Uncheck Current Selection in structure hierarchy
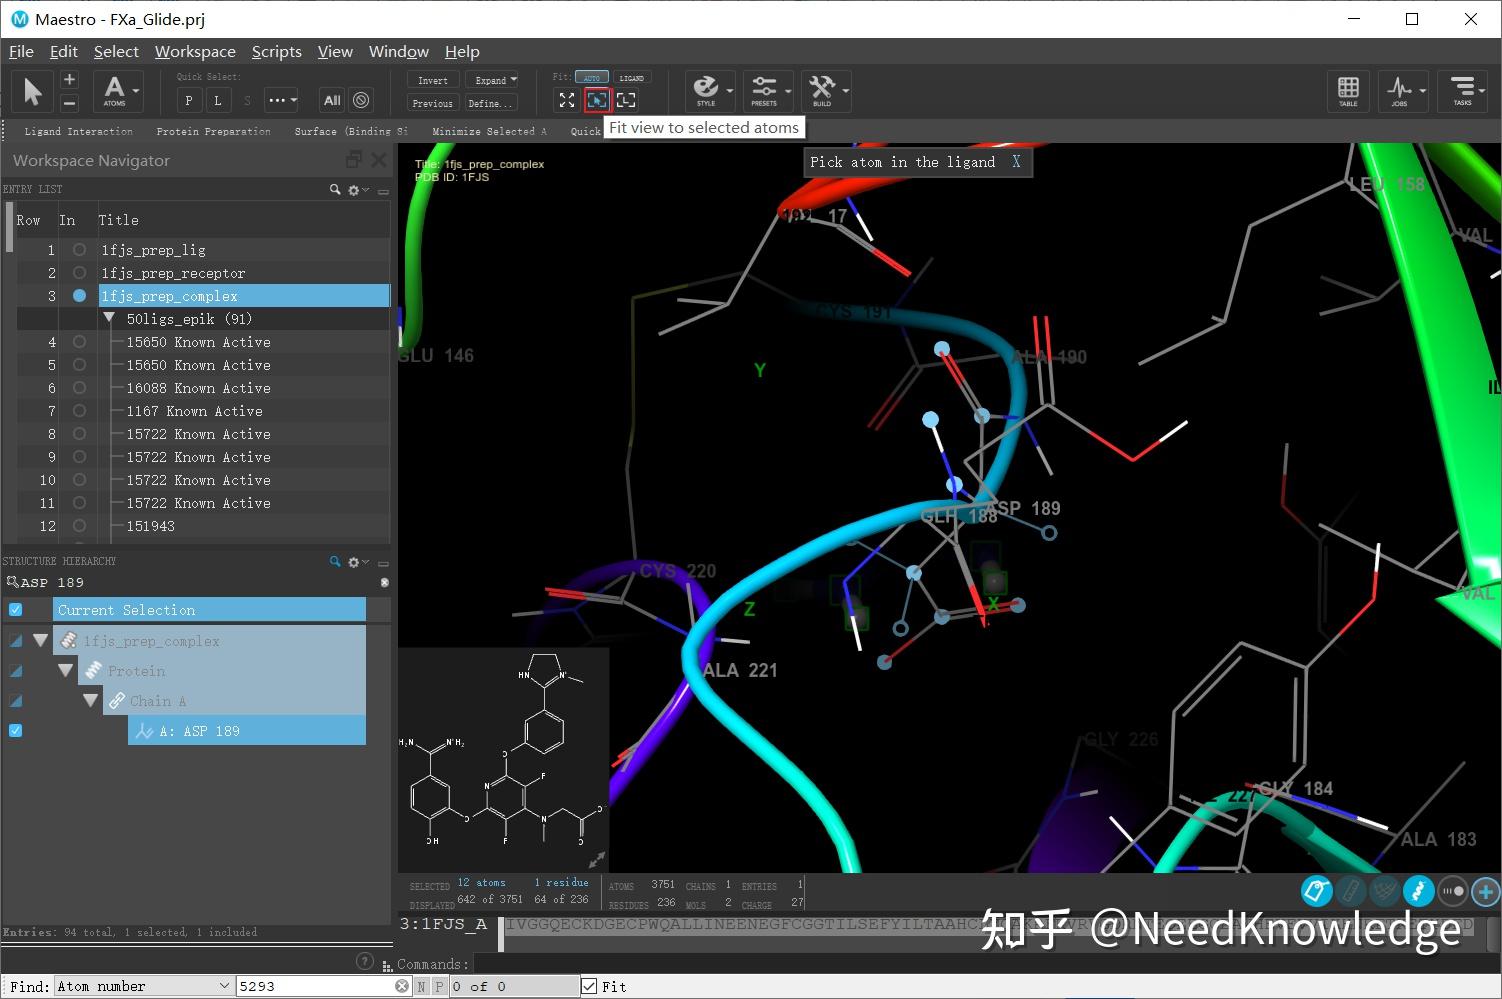Screen dimensions: 1502x999 [x=15, y=609]
